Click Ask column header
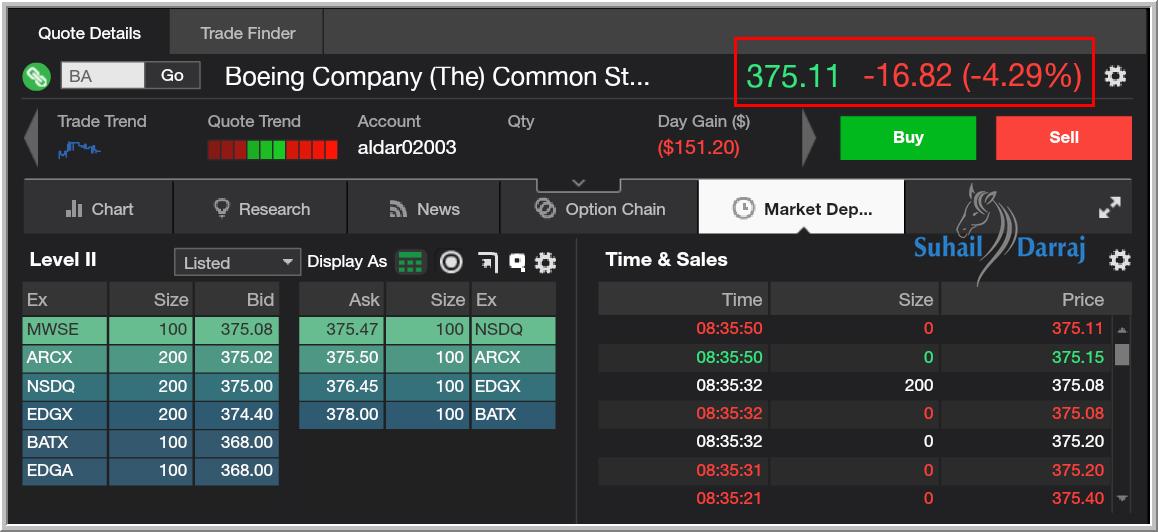Screen dimensions: 1158x532 [x=341, y=299]
